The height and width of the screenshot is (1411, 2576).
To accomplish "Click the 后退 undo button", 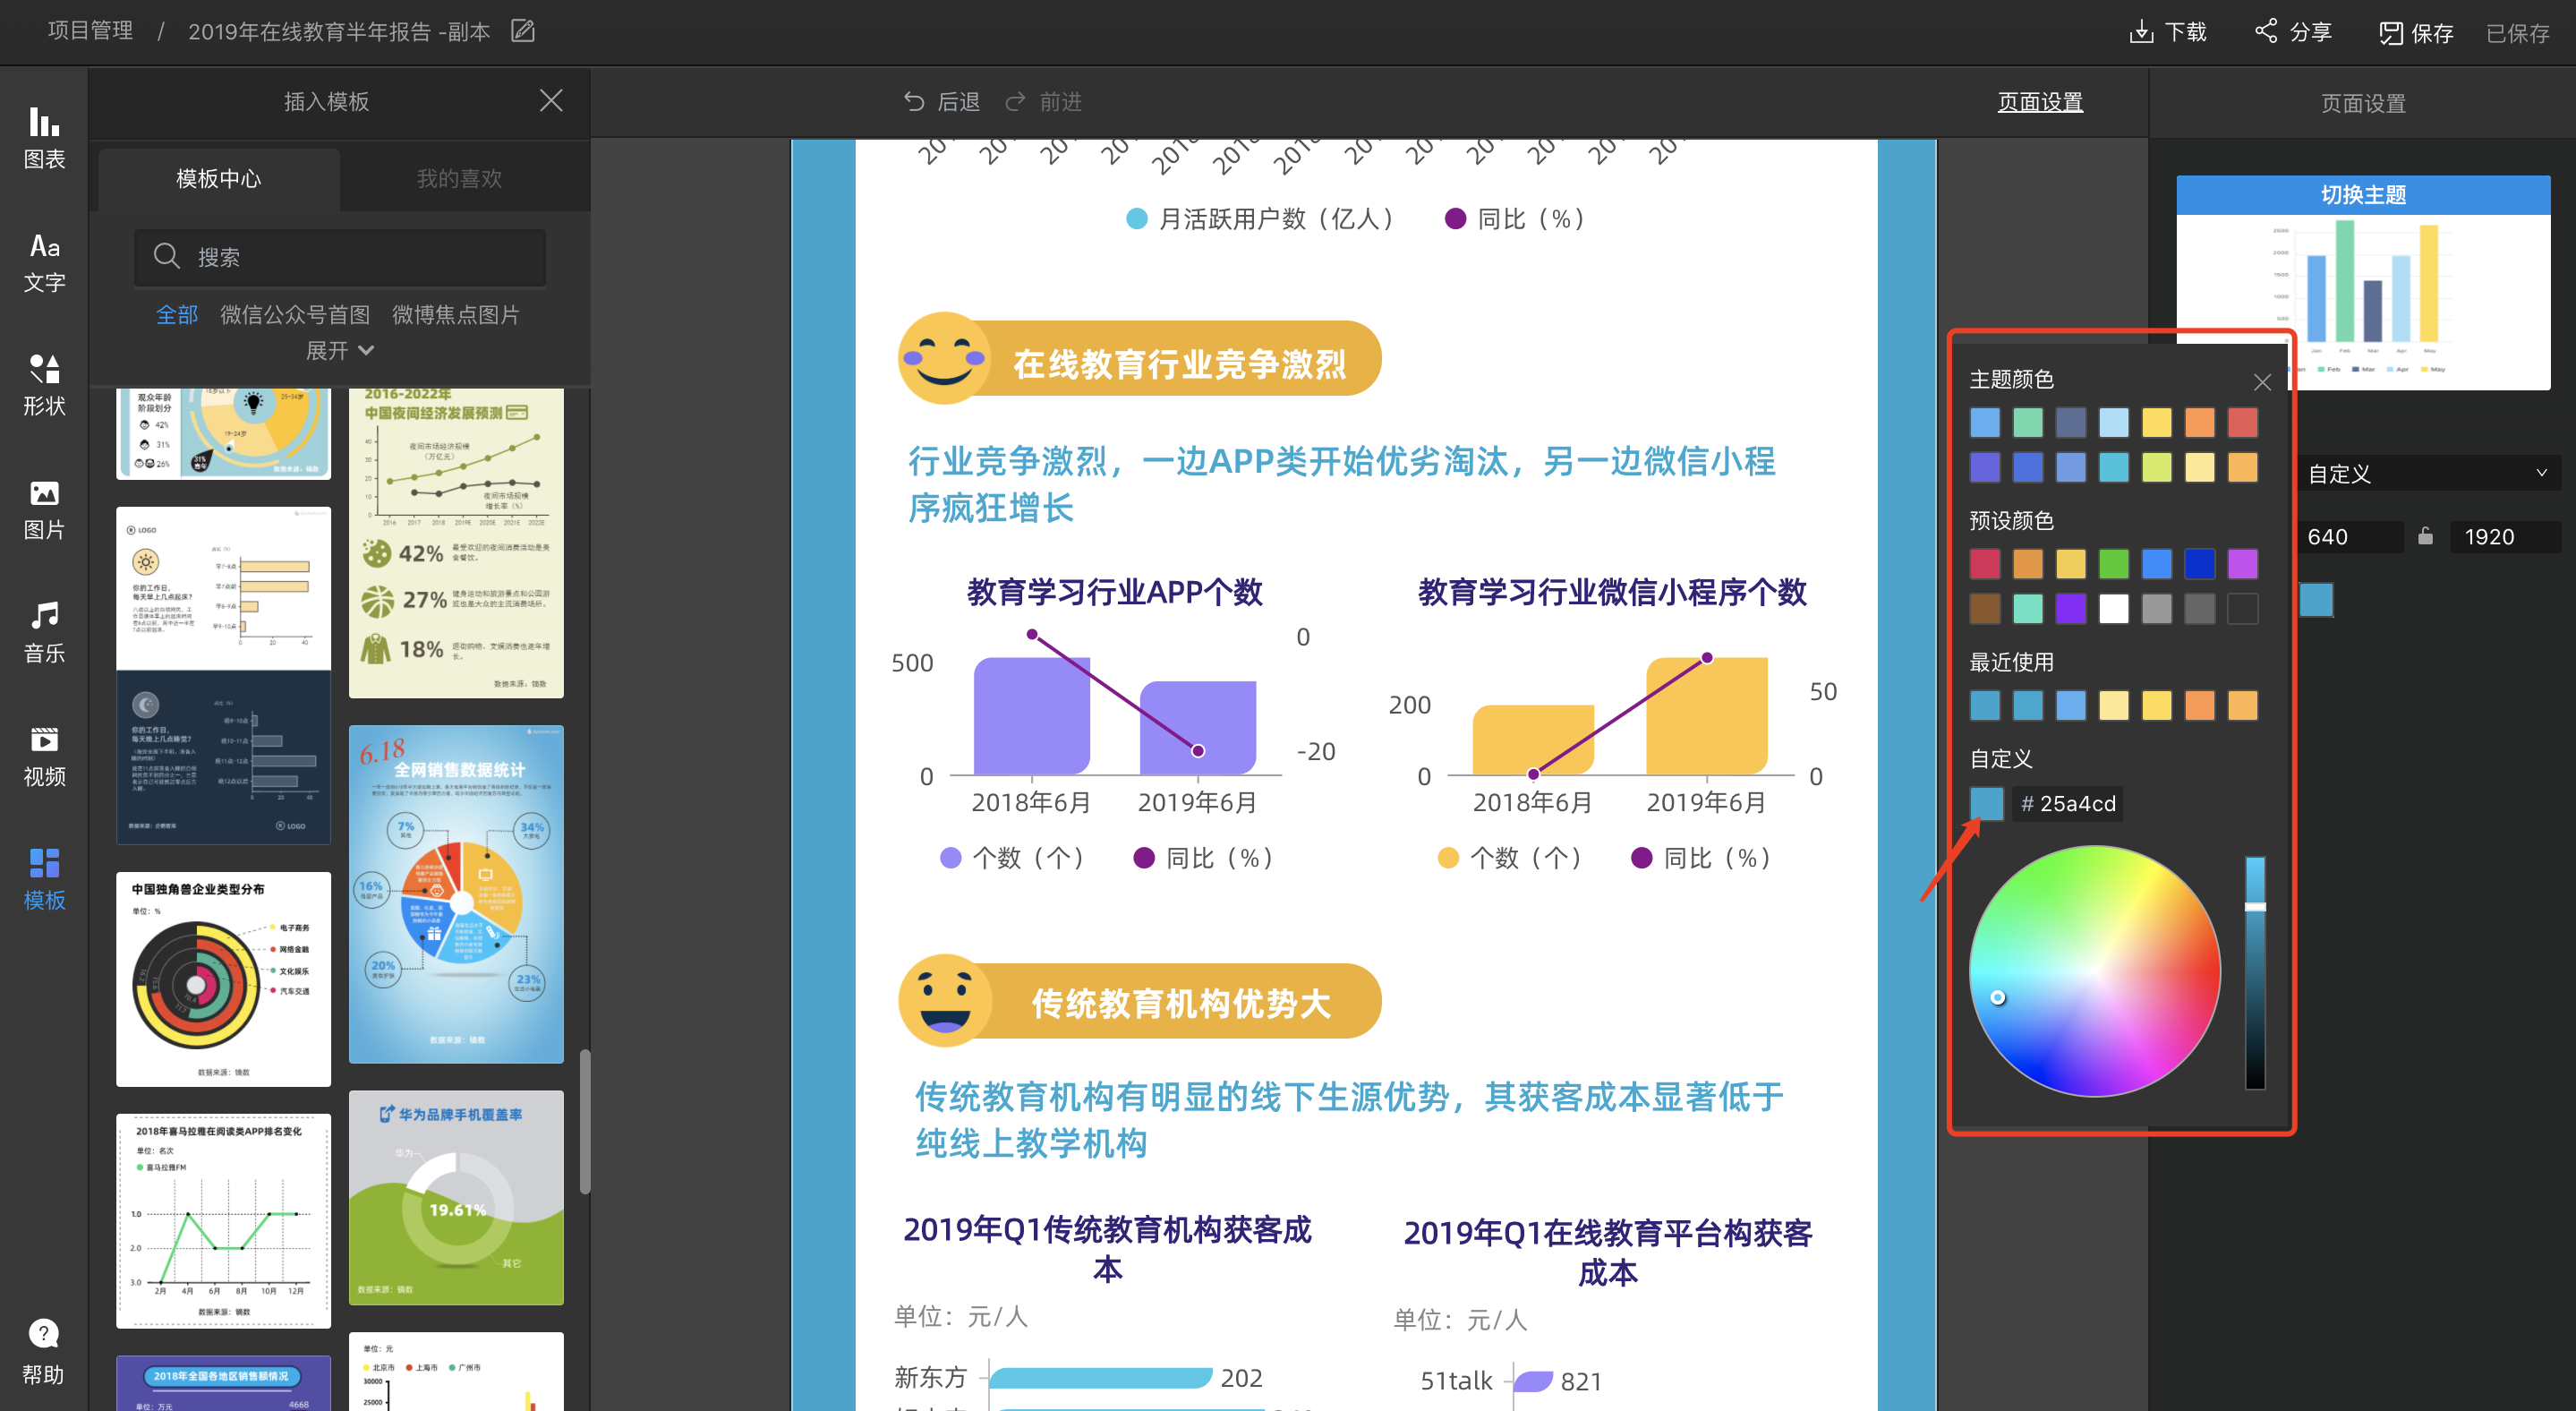I will 941,102.
